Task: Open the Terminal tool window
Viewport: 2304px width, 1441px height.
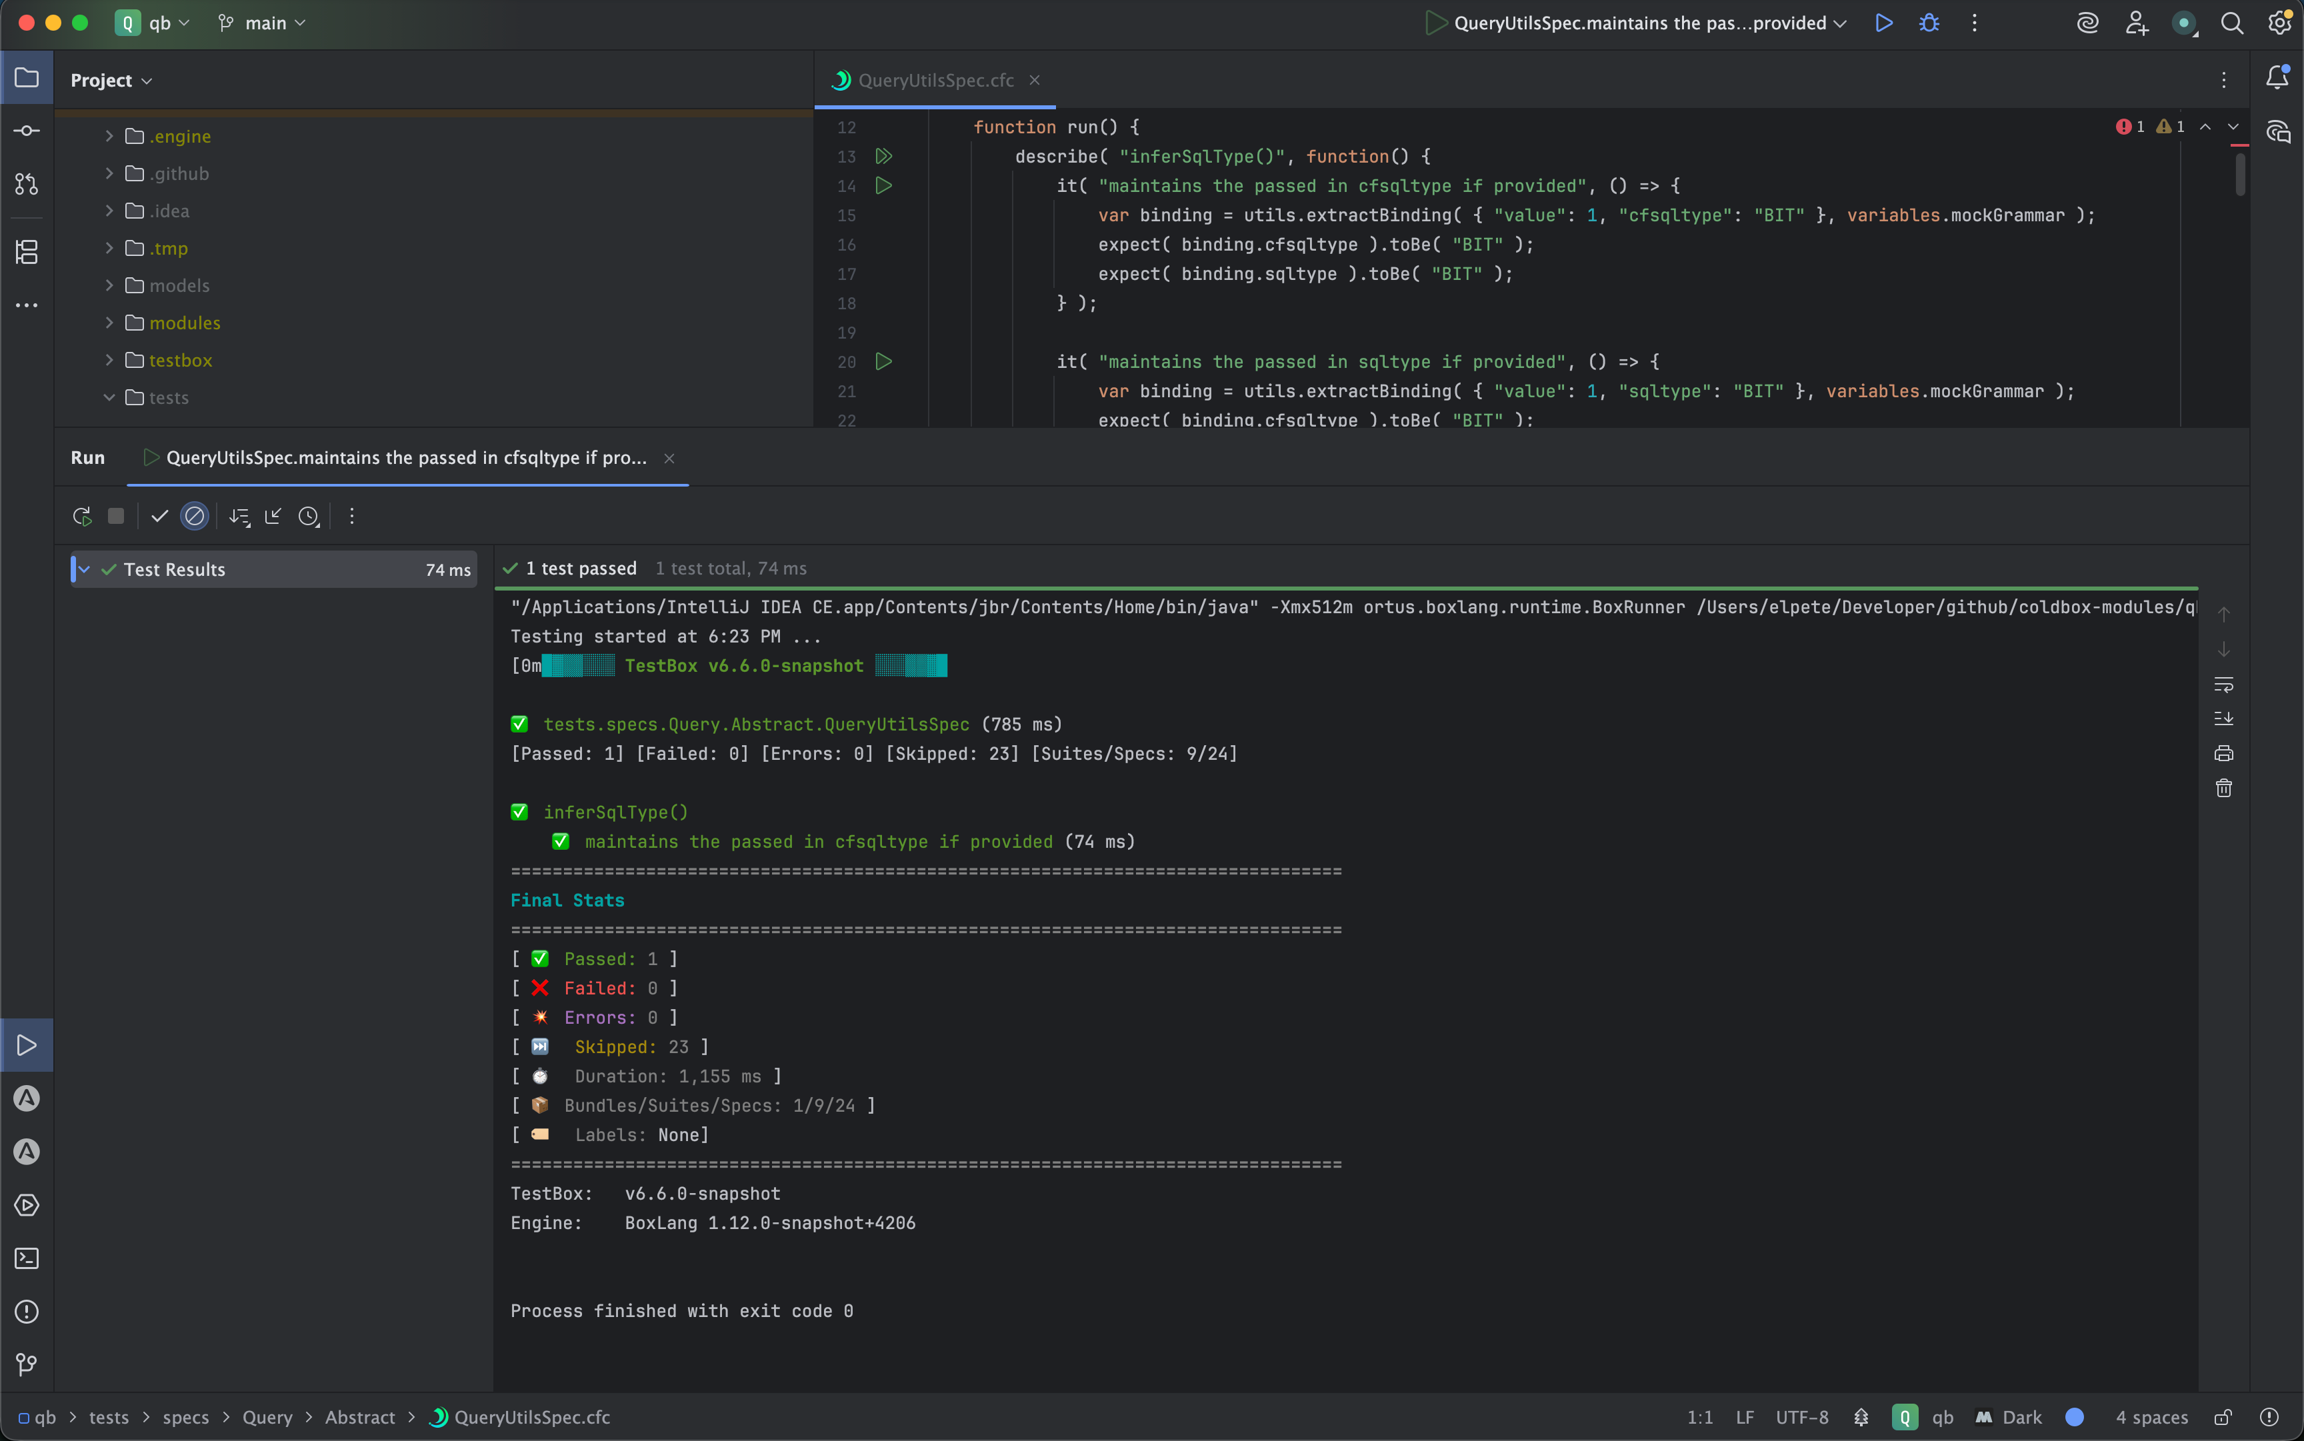Action: point(27,1259)
